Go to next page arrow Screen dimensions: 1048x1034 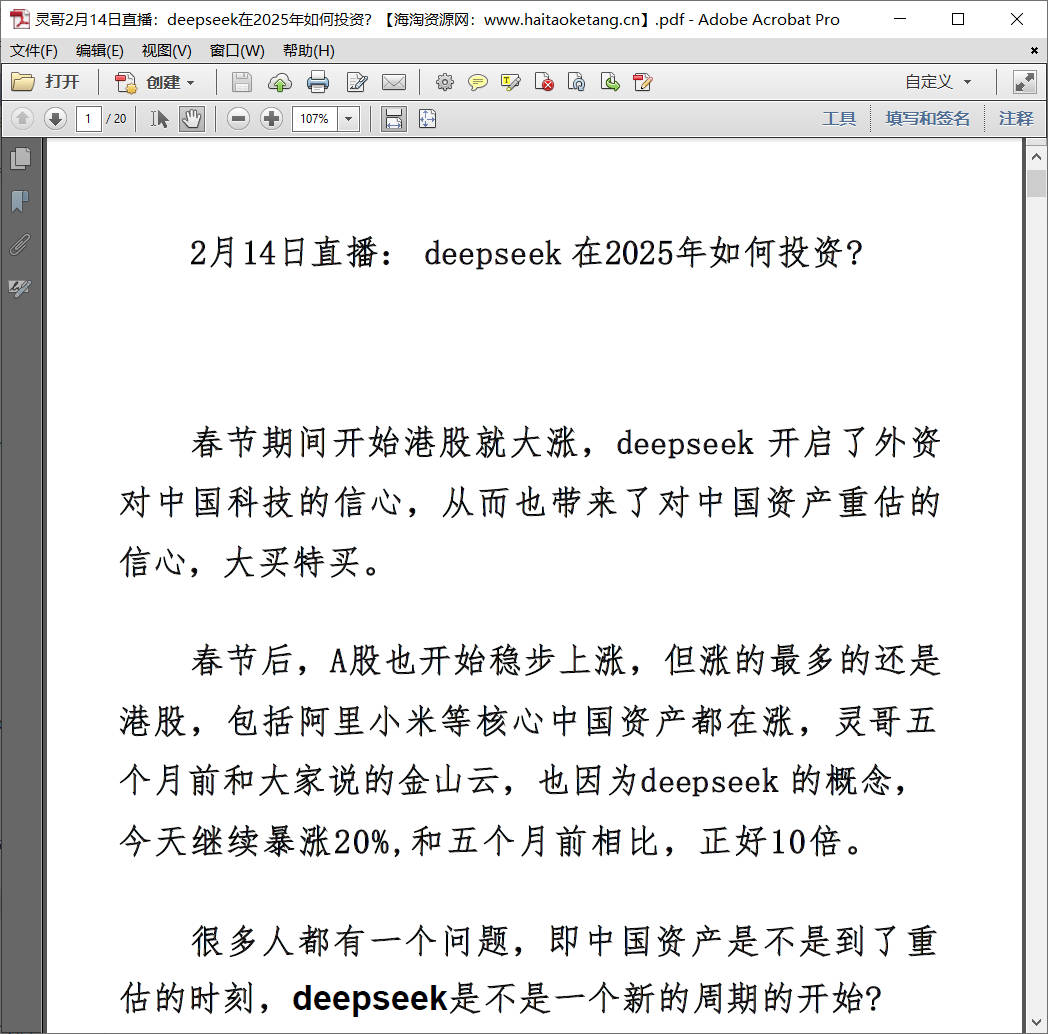pyautogui.click(x=55, y=119)
